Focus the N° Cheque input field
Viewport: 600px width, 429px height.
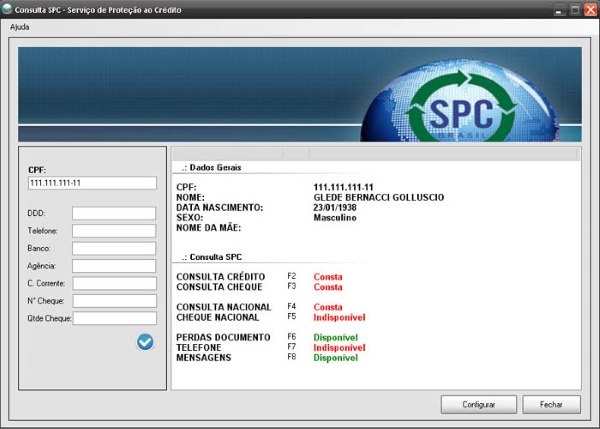coord(114,301)
